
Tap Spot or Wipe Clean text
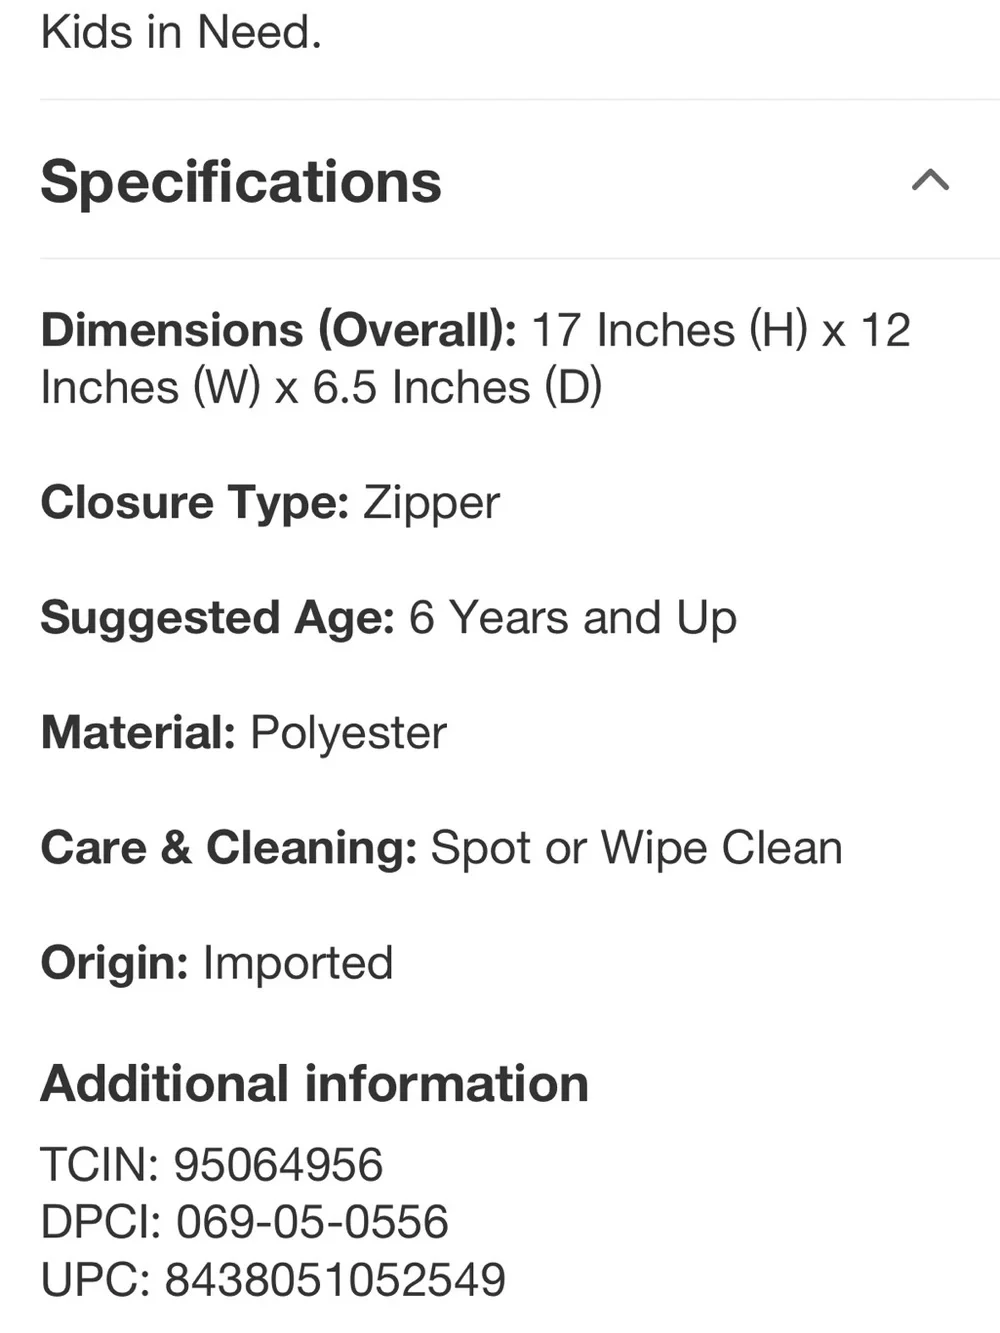(637, 848)
